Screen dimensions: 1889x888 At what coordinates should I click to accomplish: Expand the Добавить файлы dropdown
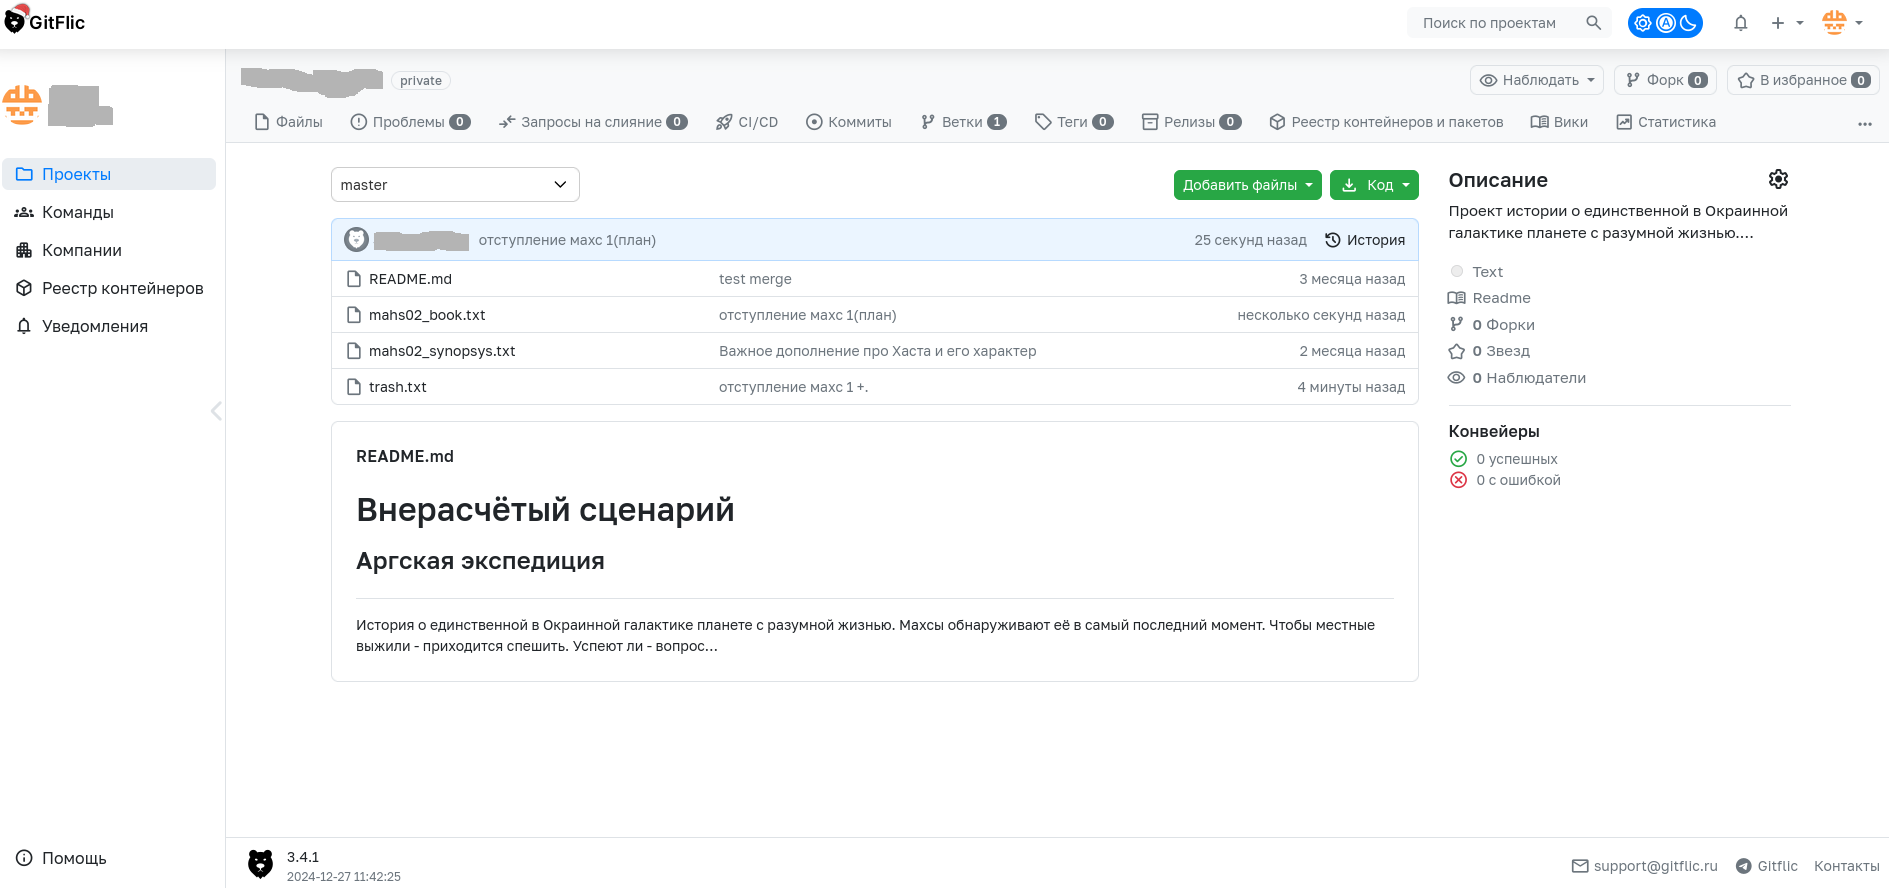click(x=1247, y=185)
